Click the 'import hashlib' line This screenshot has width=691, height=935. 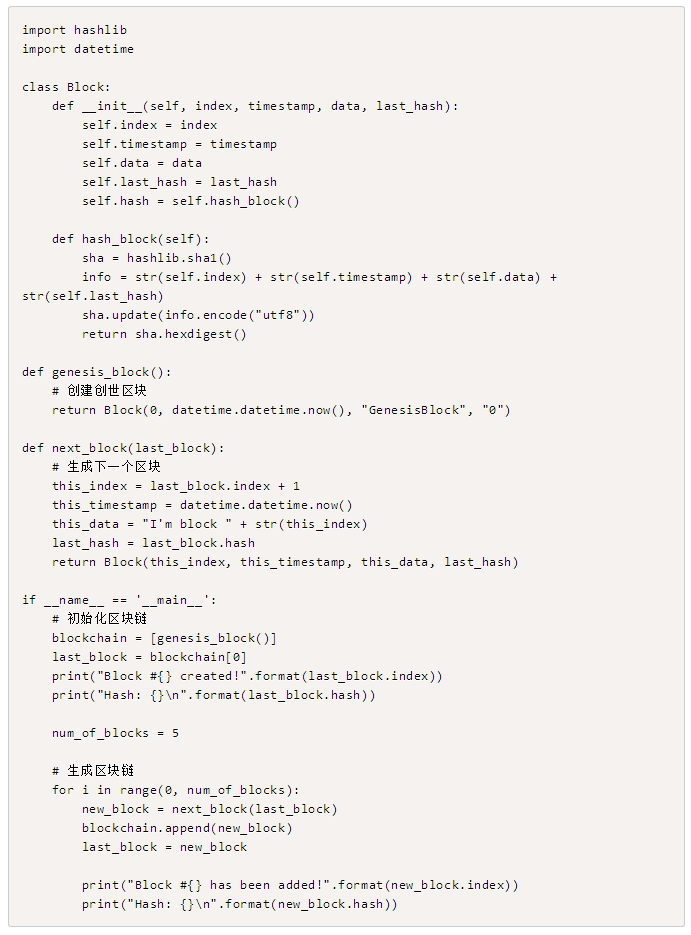point(75,30)
